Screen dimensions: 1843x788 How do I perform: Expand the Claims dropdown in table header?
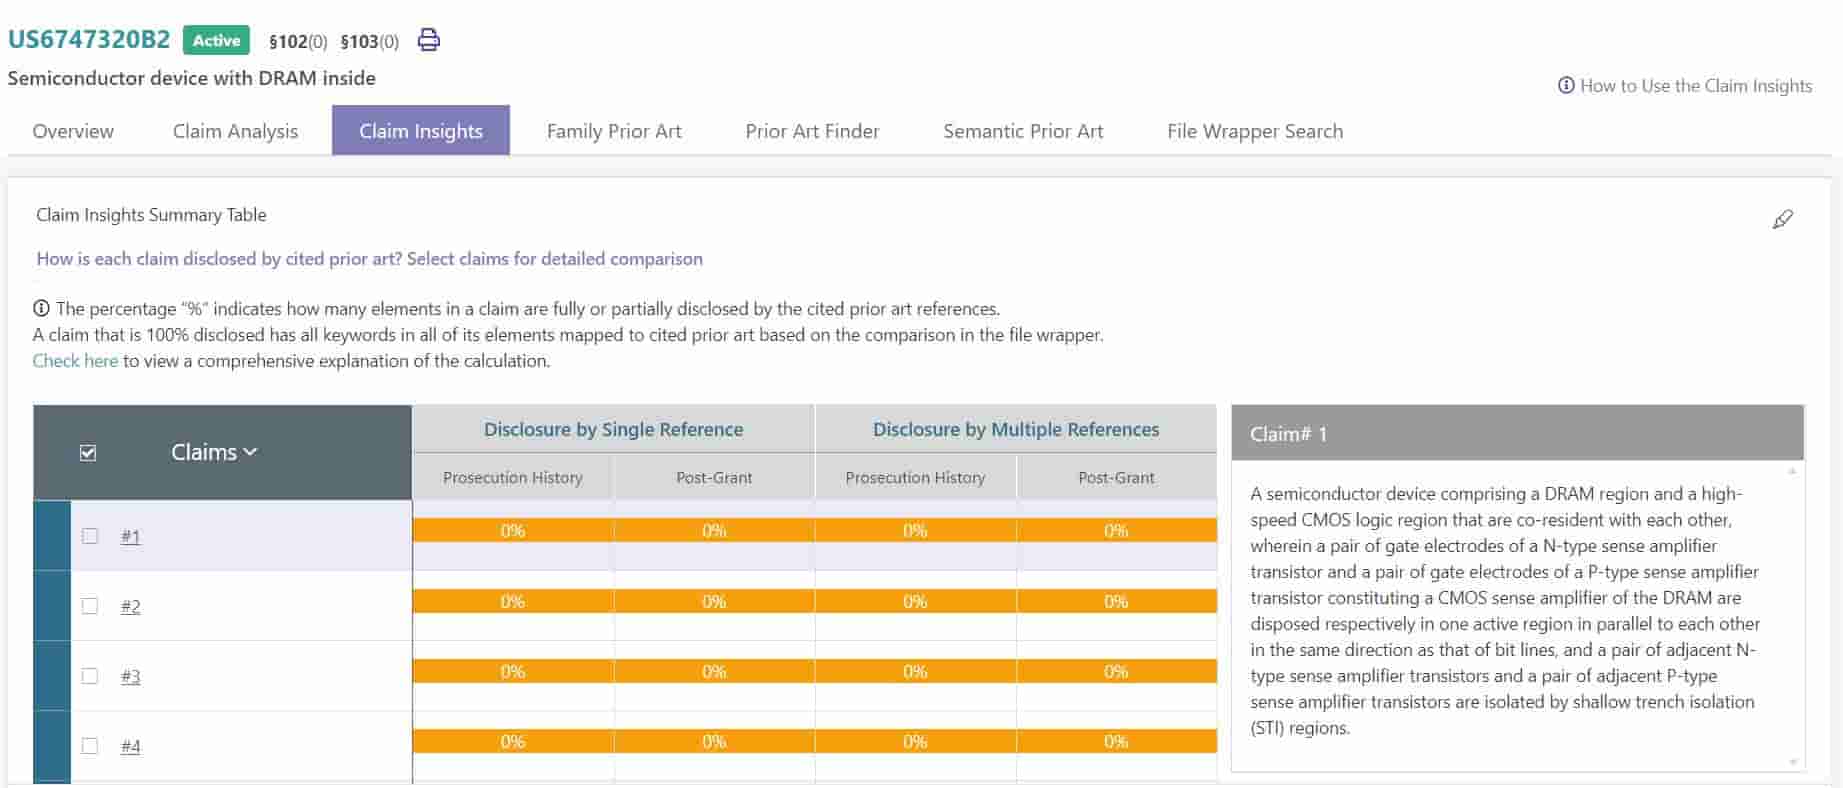(x=214, y=452)
